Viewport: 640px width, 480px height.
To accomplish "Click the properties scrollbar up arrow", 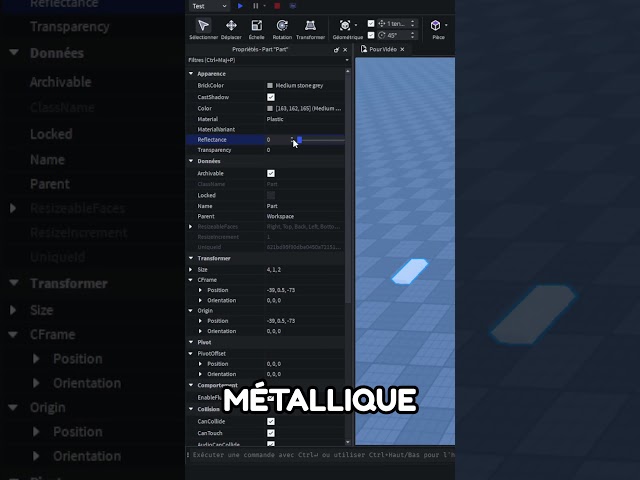I will [348, 71].
